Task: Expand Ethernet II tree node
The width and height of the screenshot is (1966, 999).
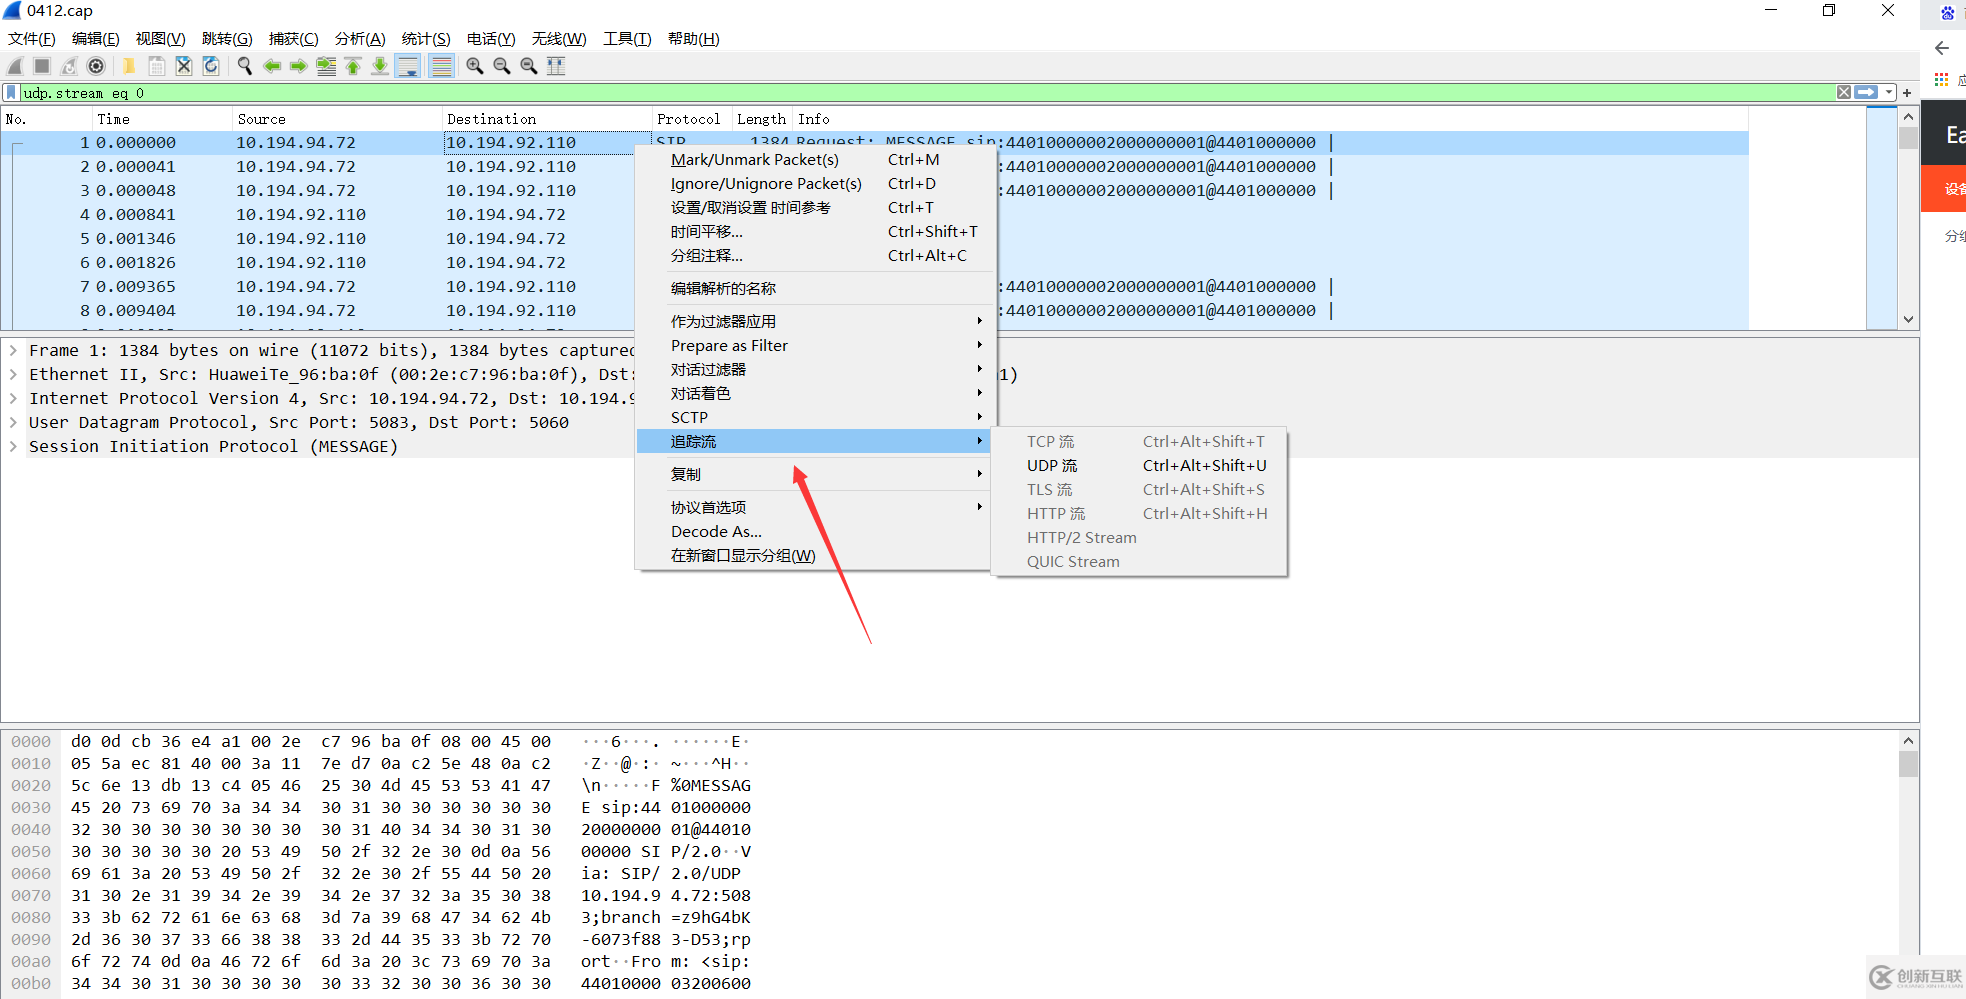Action: point(13,375)
